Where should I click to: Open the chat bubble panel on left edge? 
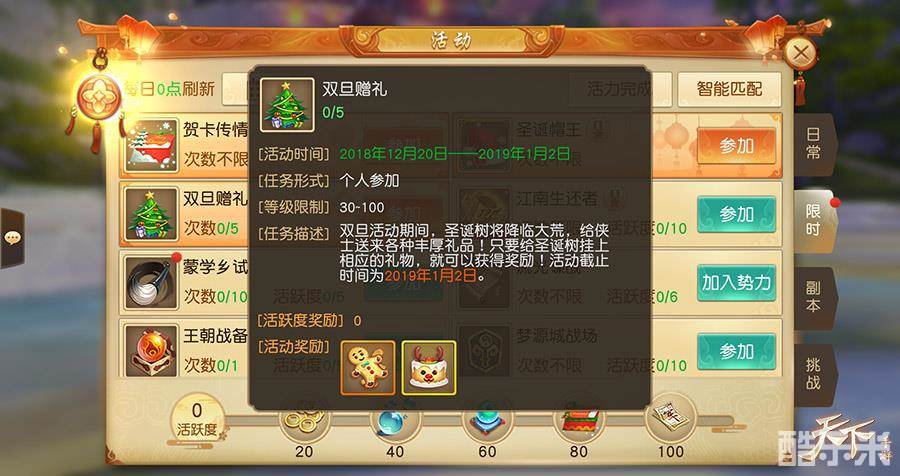11,238
